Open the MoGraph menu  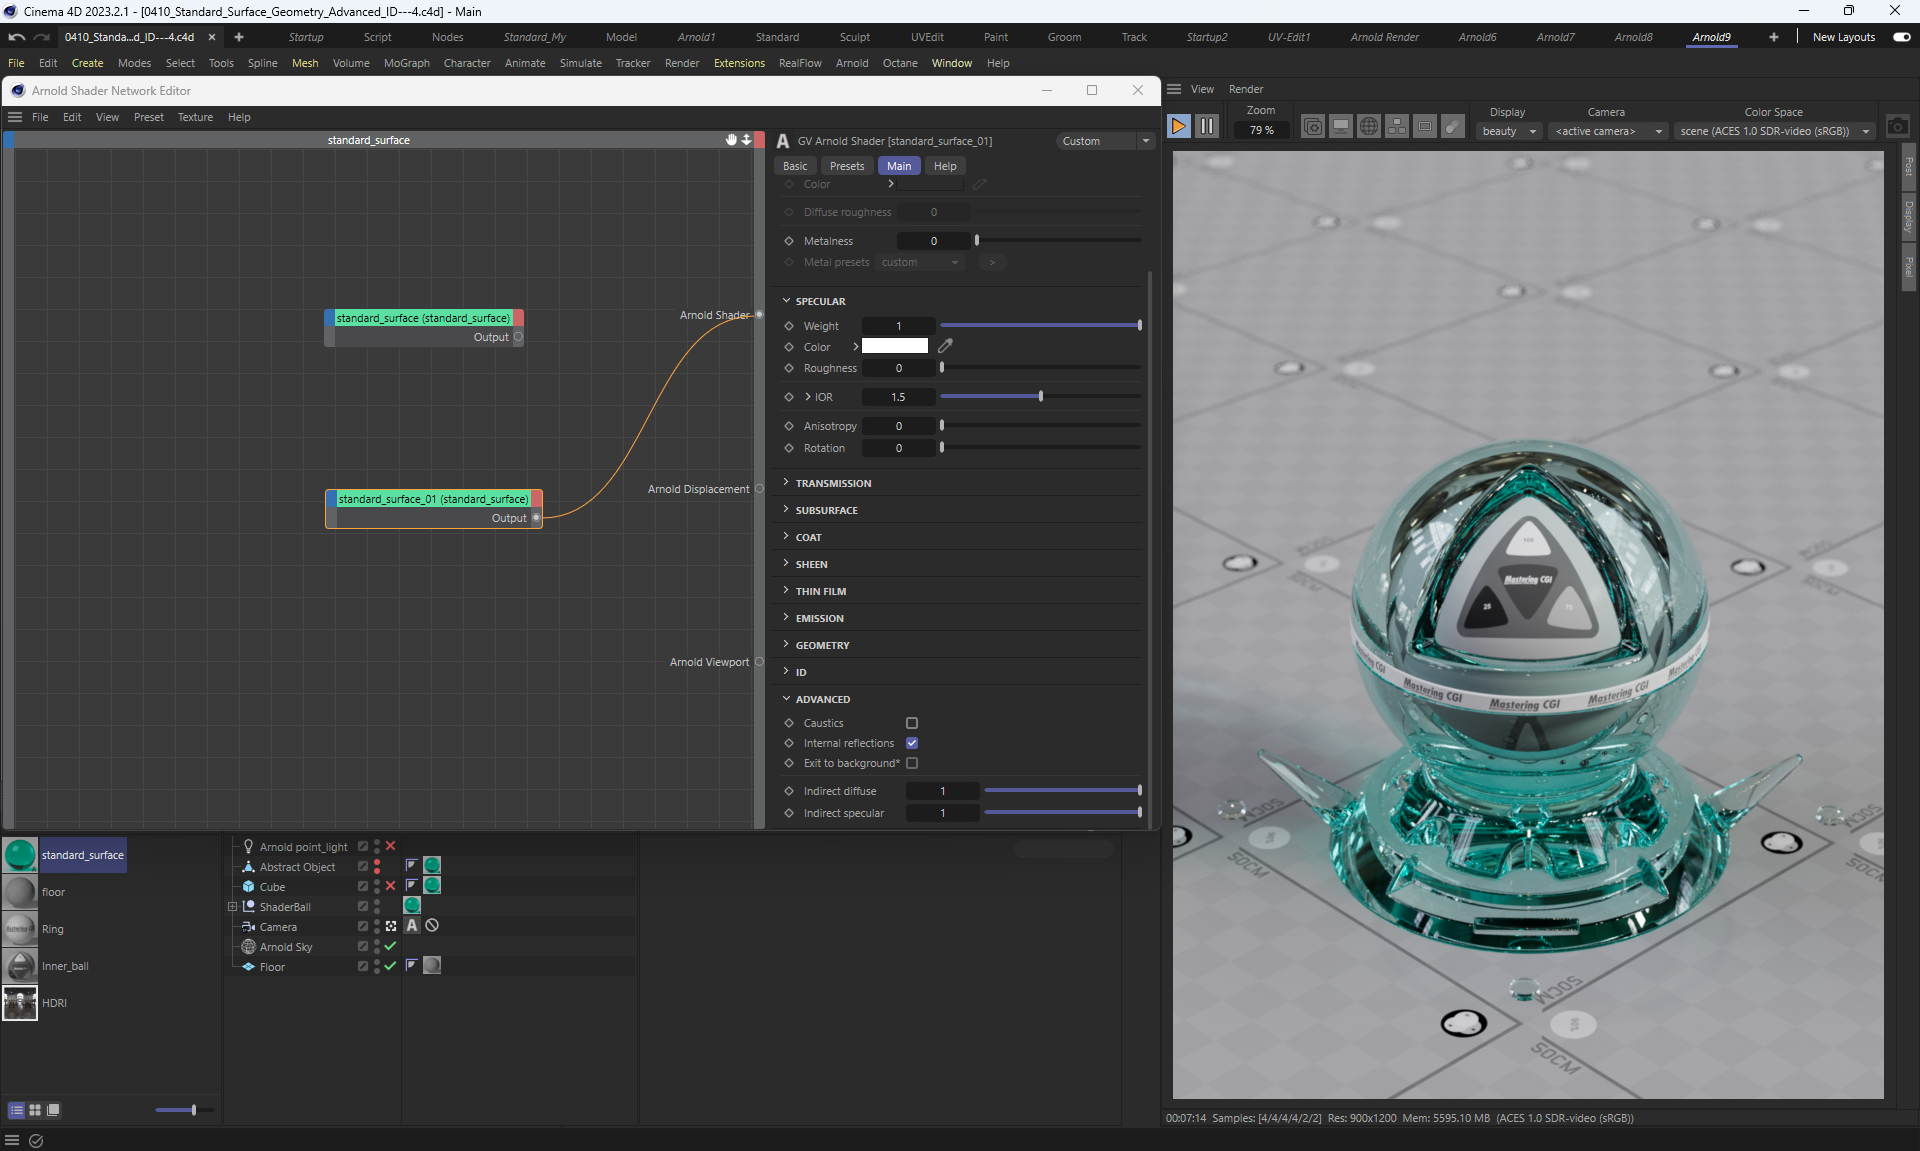[x=406, y=63]
